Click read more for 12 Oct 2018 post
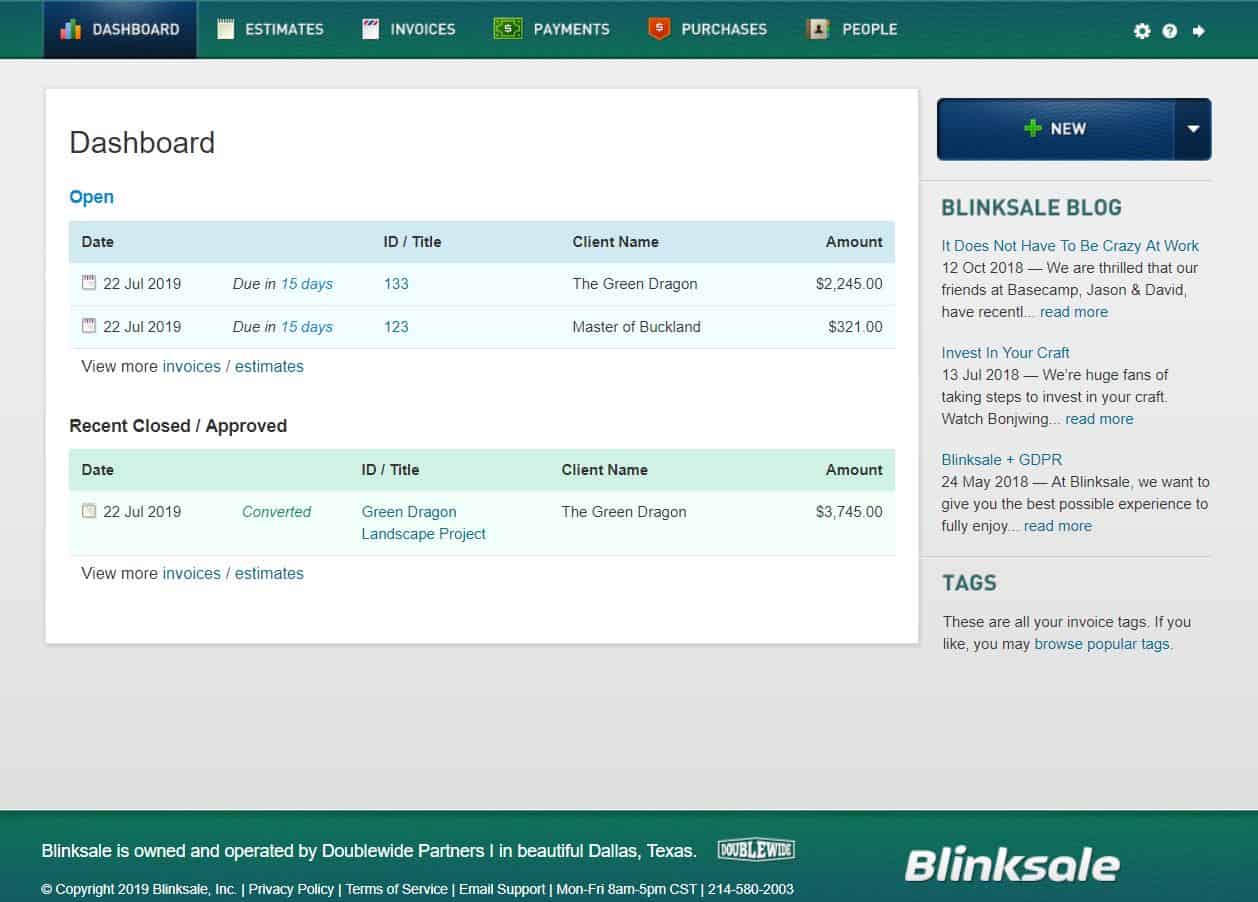 pos(1074,312)
